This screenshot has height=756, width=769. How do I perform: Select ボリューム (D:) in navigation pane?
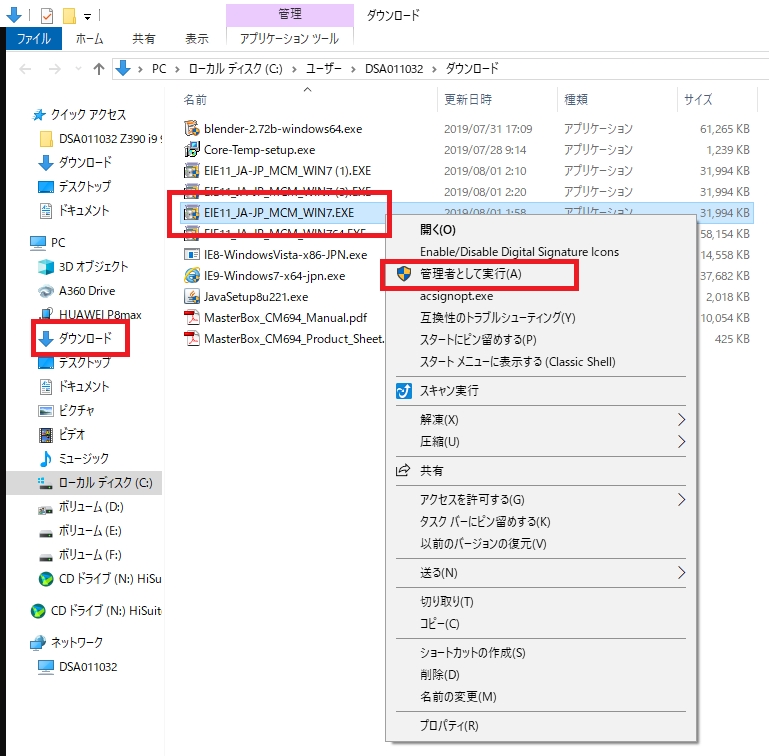coord(91,507)
